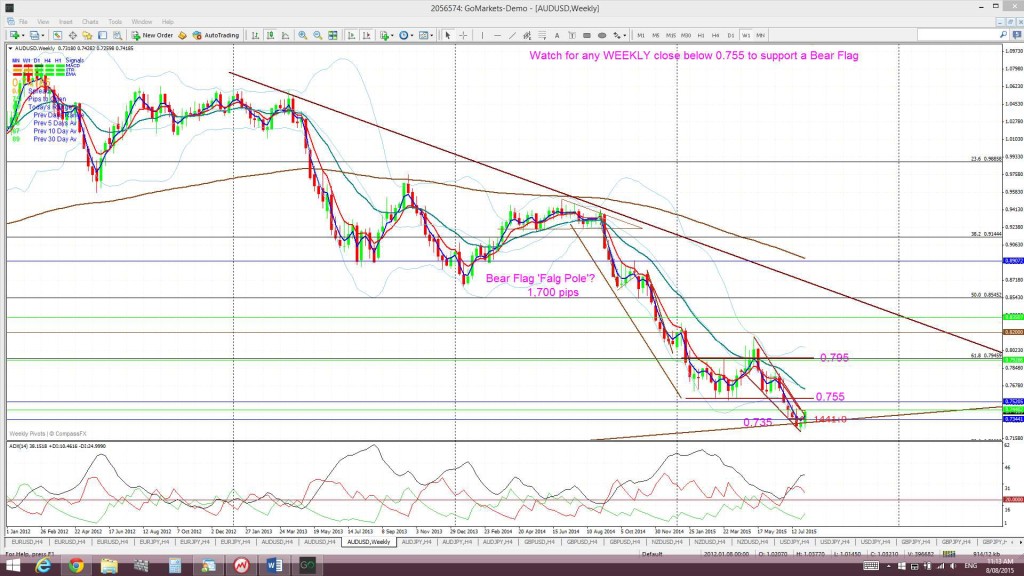Open the Charts menu
Screen dimensions: 1024x576
click(x=90, y=22)
